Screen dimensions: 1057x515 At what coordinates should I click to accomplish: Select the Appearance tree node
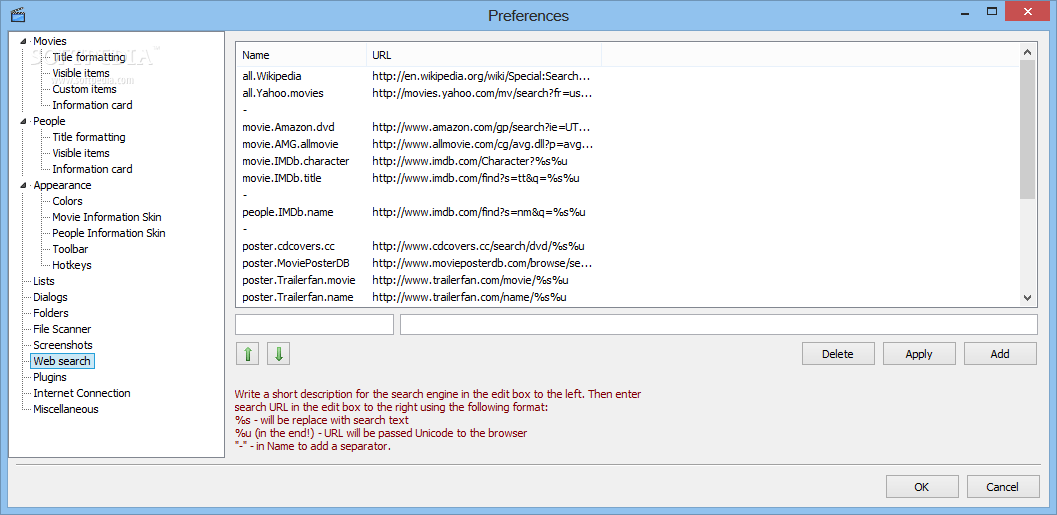[x=62, y=185]
